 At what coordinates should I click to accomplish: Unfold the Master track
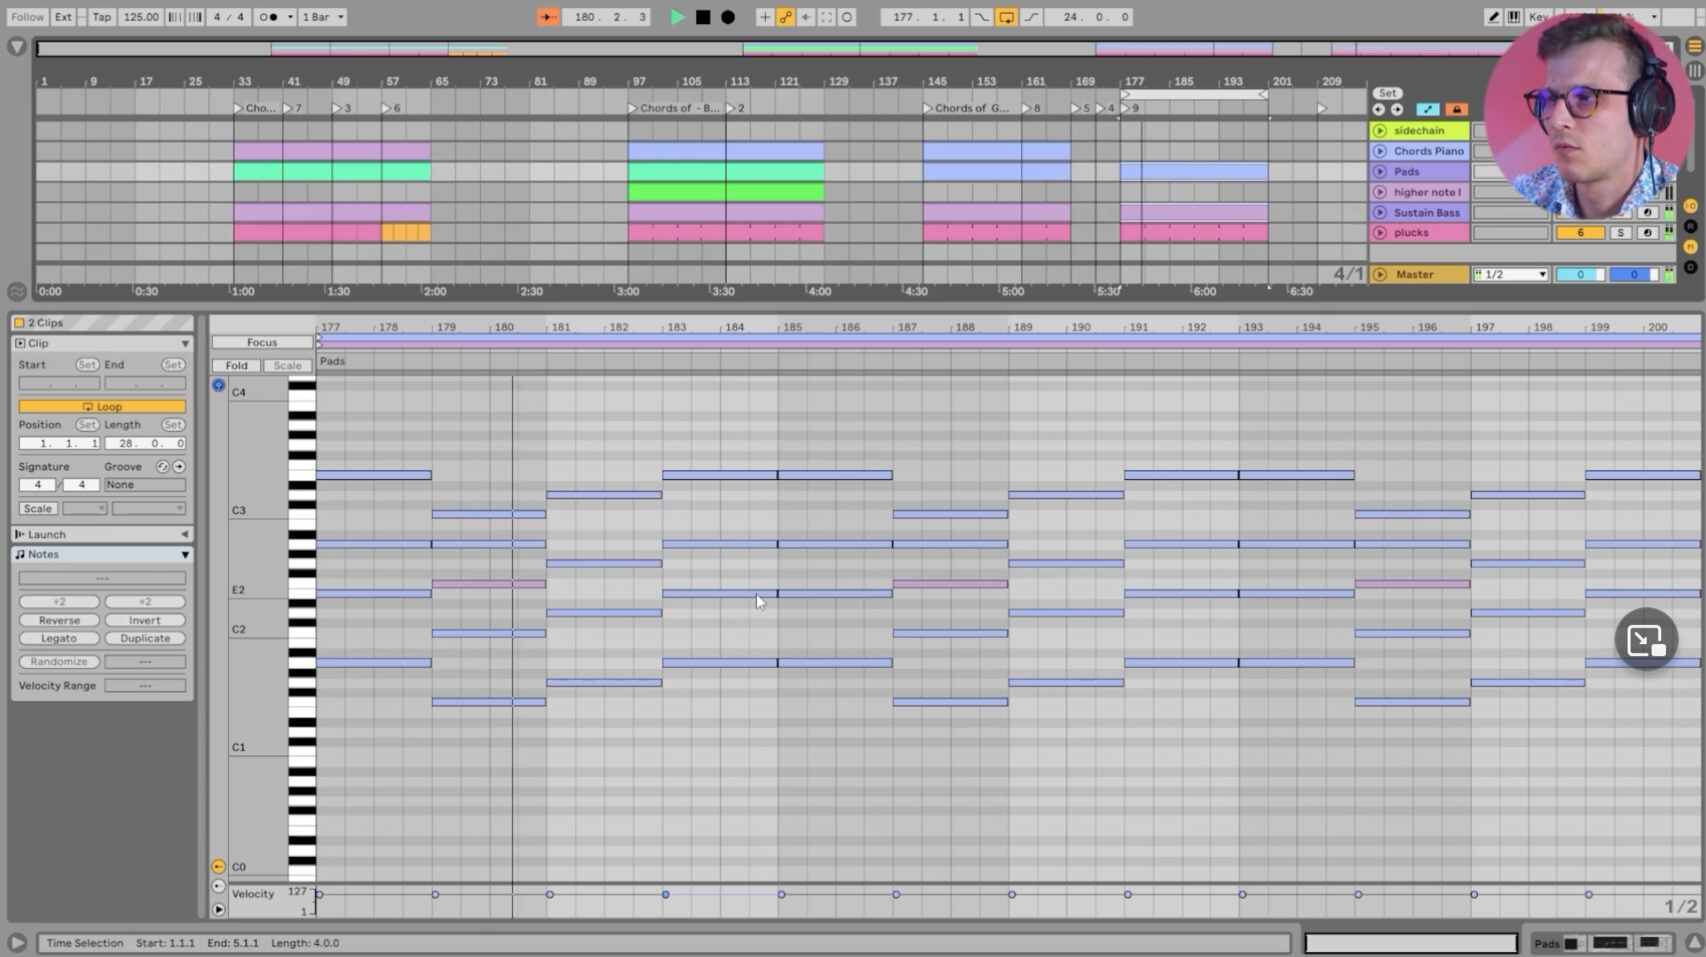1380,274
